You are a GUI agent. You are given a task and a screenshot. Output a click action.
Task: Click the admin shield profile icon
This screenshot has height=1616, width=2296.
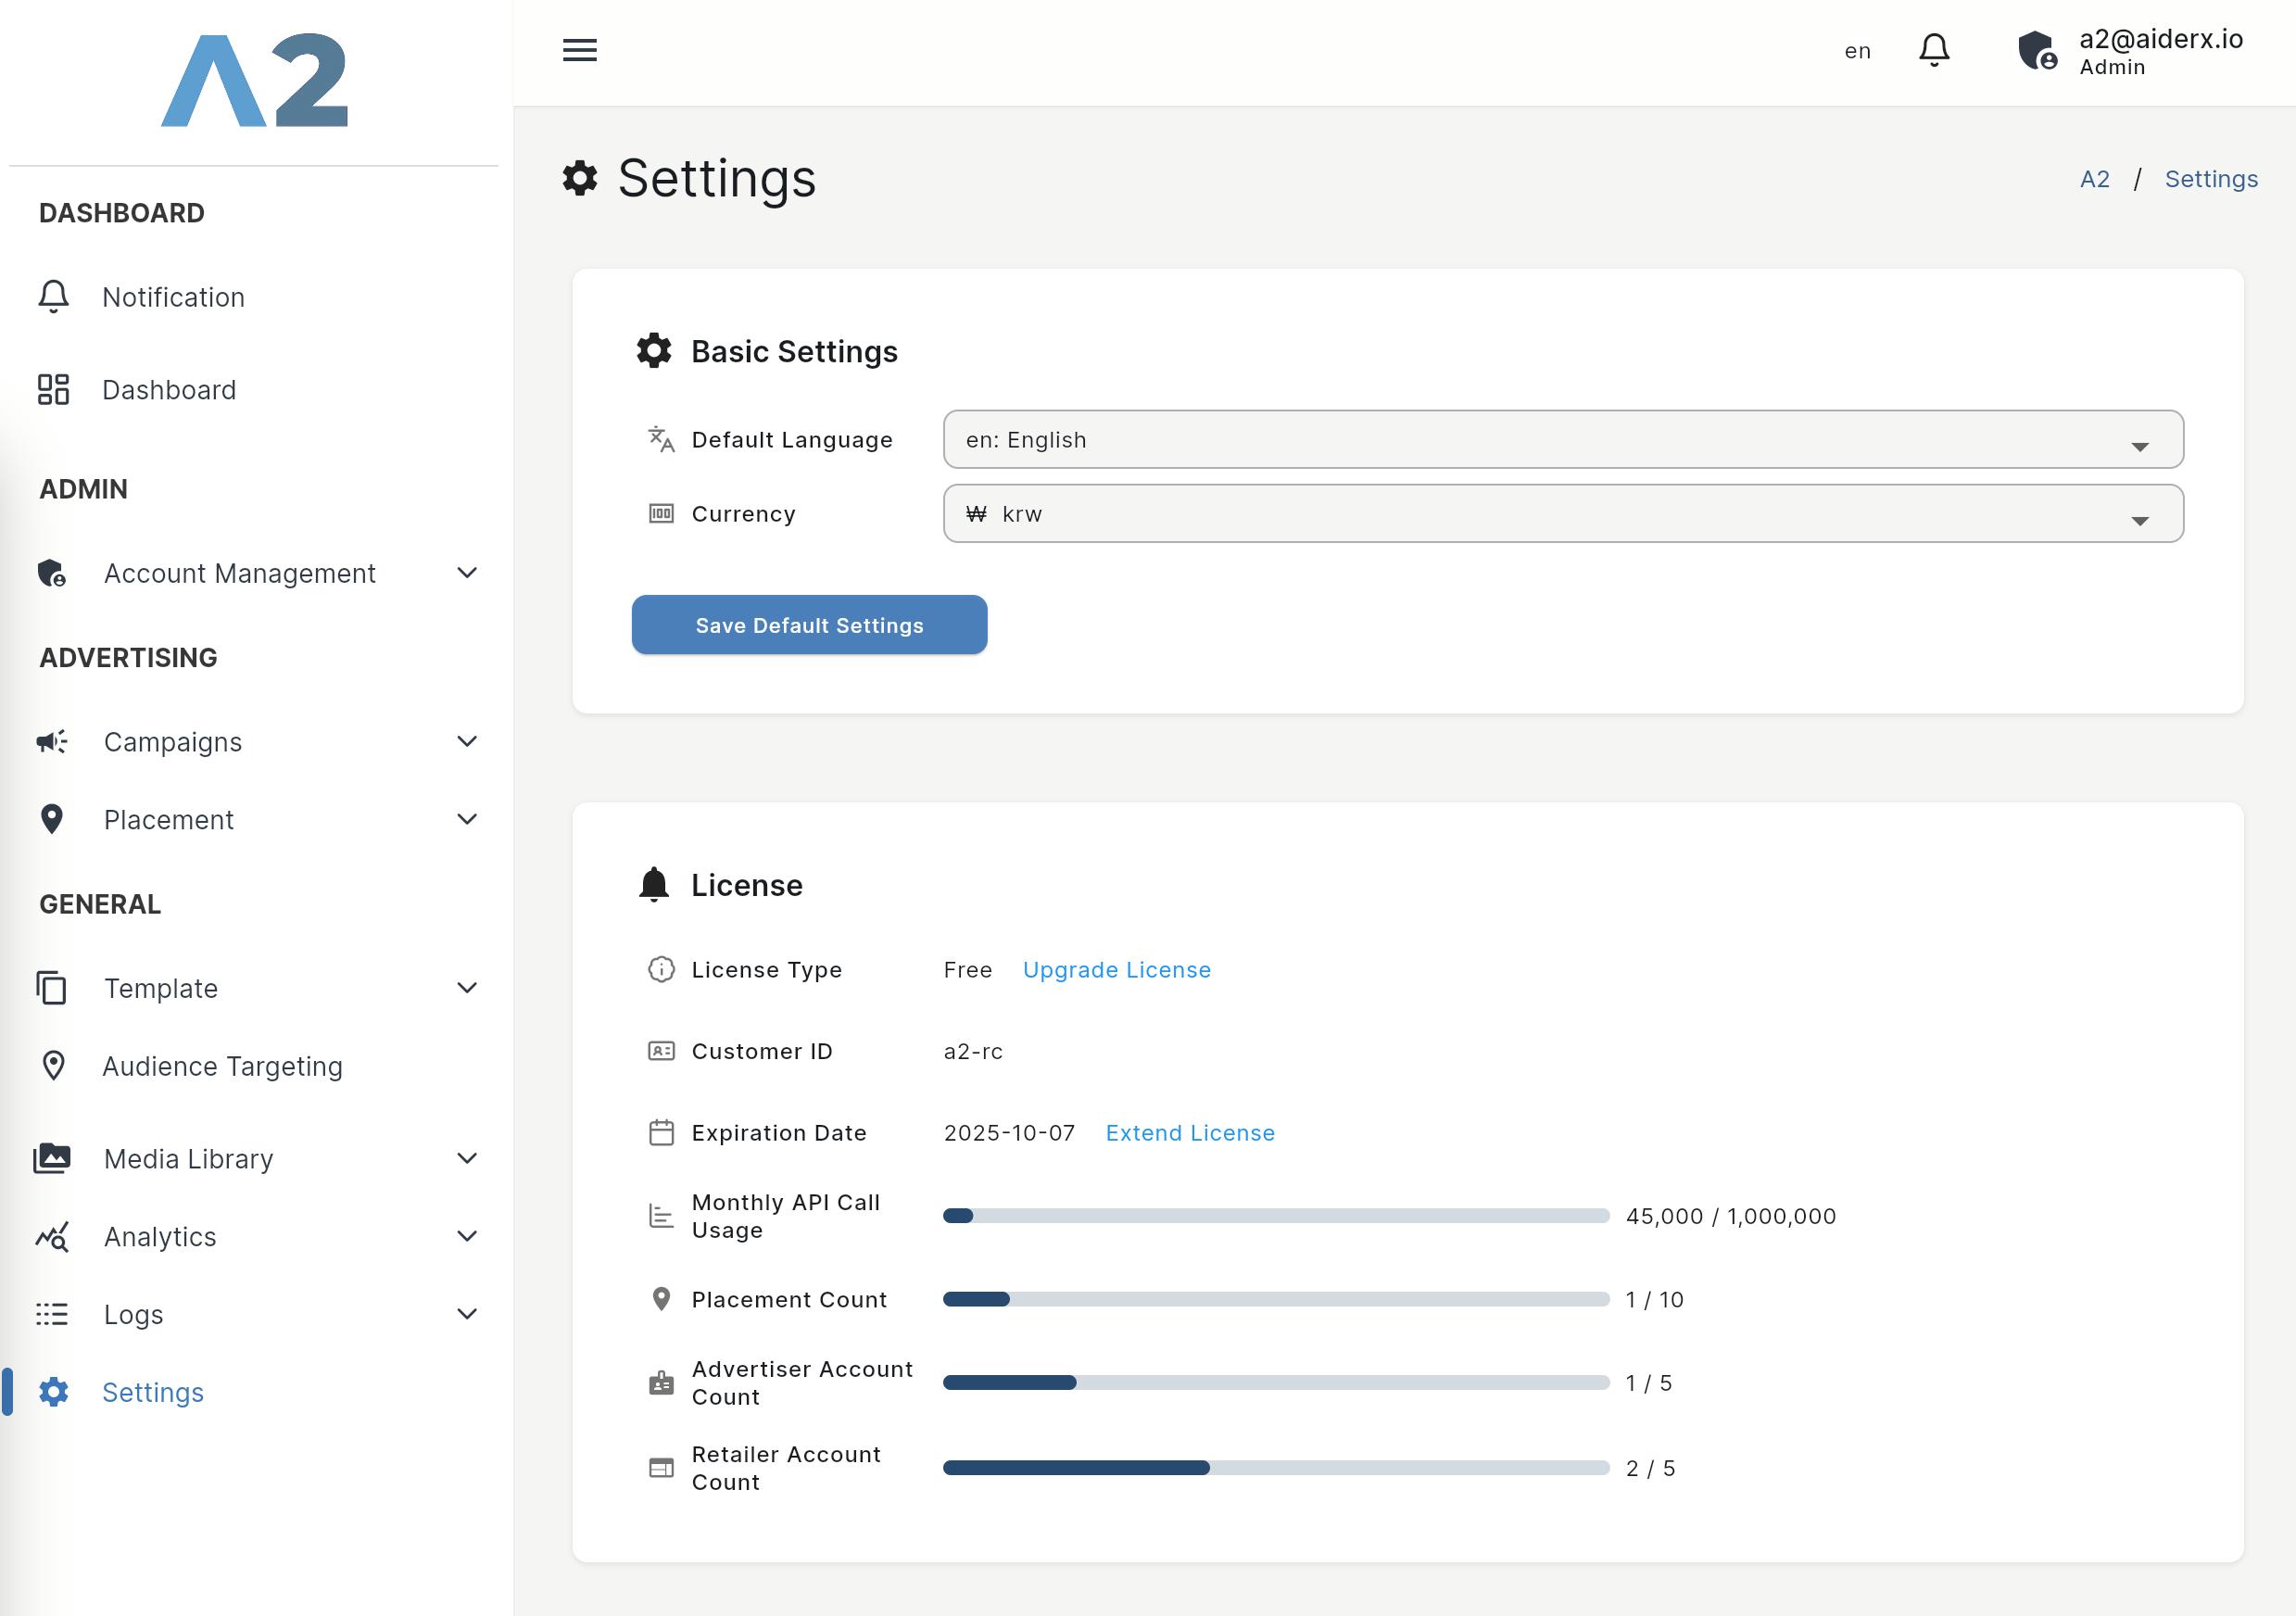(x=2037, y=50)
